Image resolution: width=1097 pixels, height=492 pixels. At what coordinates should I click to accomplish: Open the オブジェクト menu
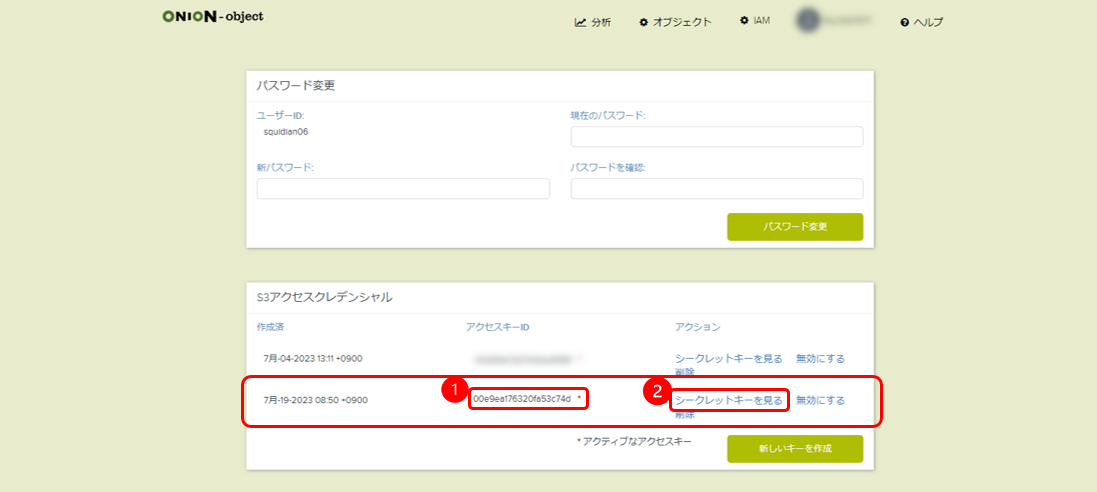682,22
